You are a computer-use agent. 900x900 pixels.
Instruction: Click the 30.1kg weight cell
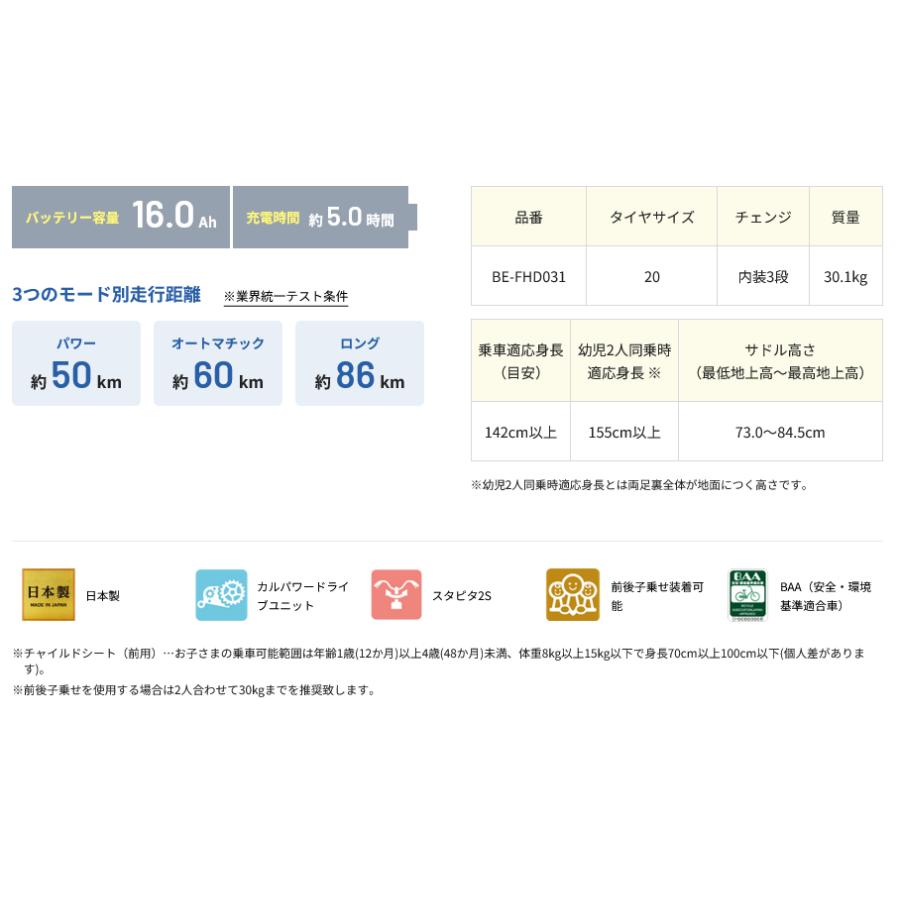(x=845, y=276)
